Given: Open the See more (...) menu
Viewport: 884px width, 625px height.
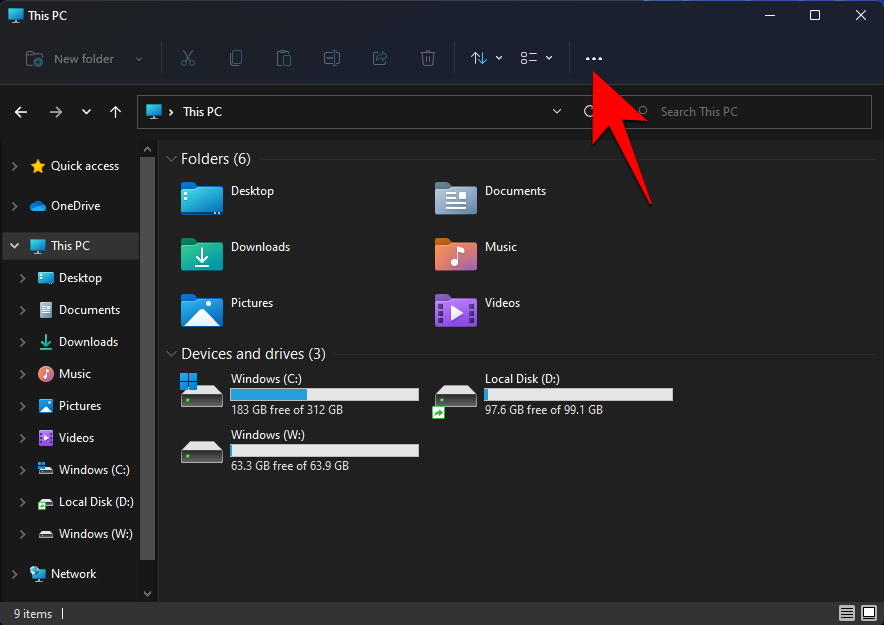Looking at the screenshot, I should pyautogui.click(x=594, y=58).
